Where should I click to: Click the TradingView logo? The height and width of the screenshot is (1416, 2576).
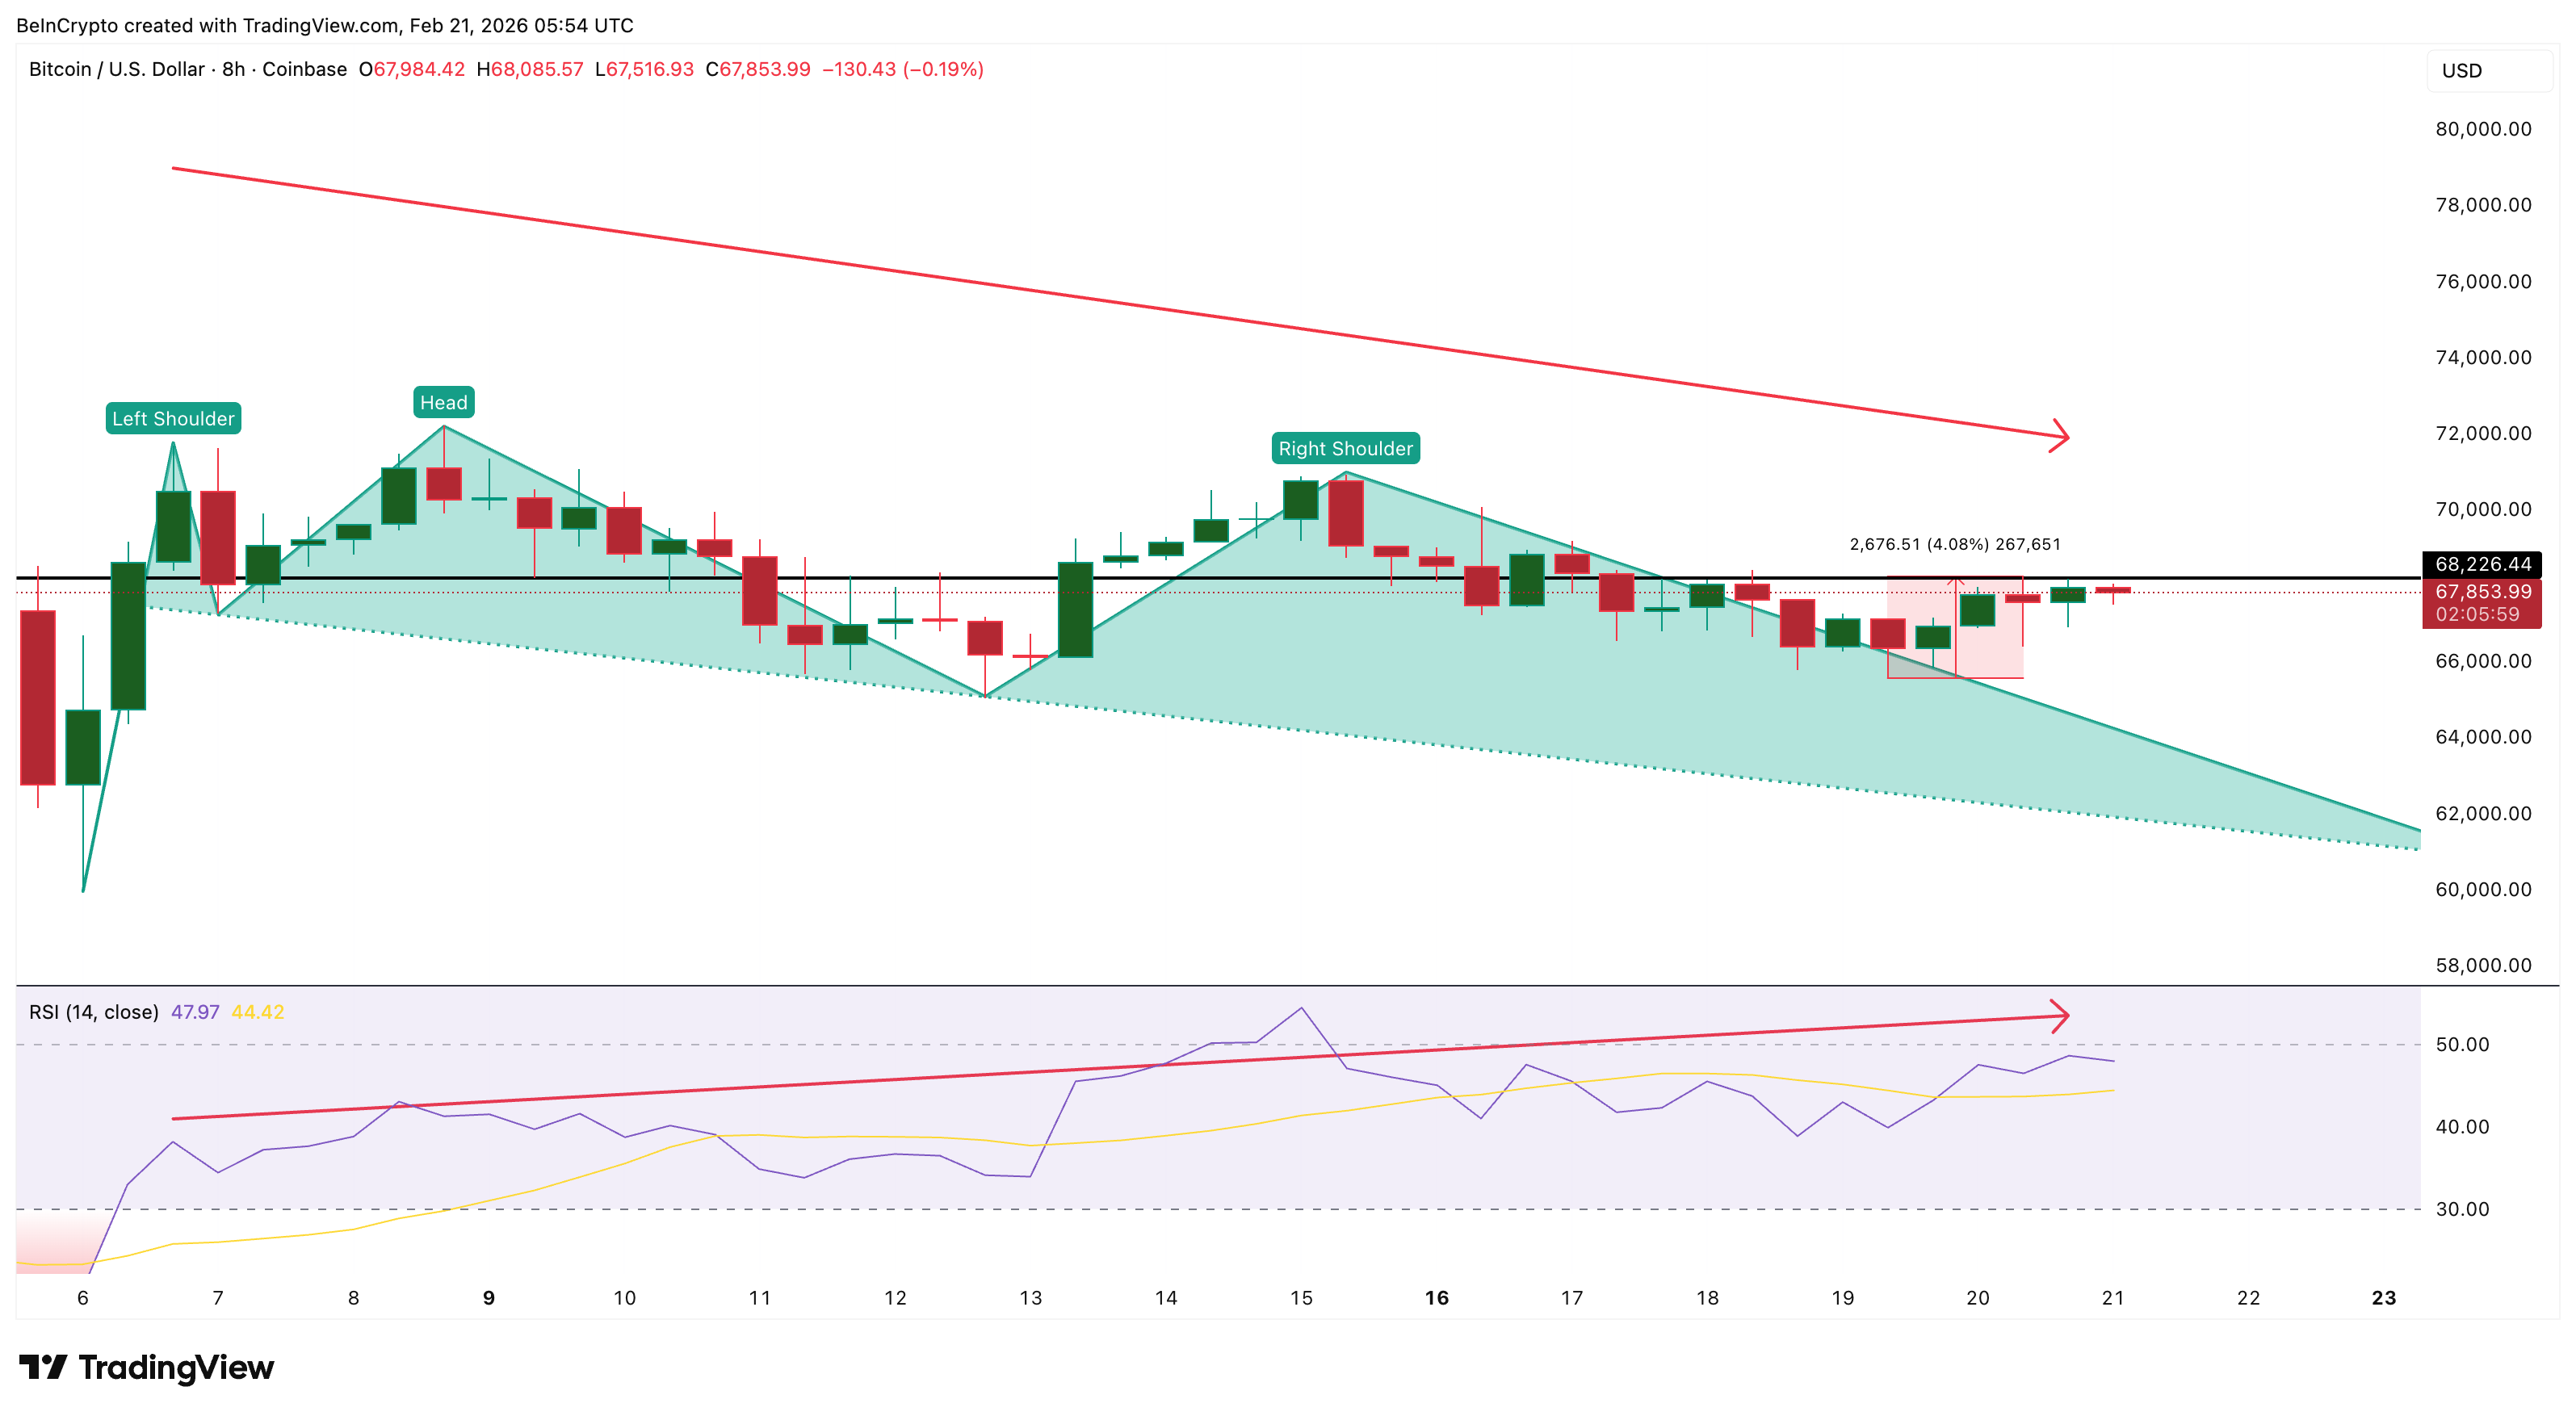pyautogui.click(x=147, y=1366)
